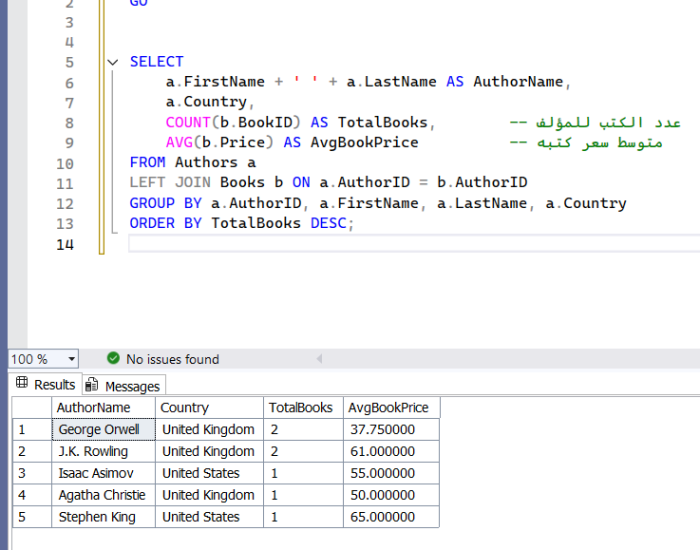
Task: Place cursor on empty line 14
Action: [300, 244]
